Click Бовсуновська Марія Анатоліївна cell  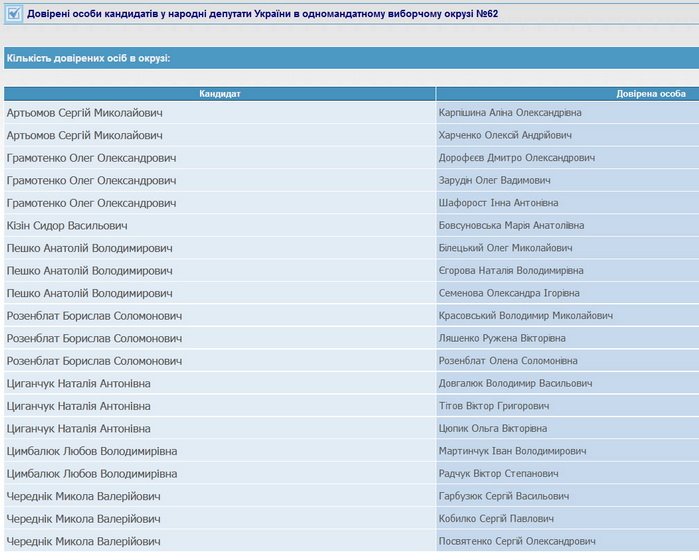511,225
